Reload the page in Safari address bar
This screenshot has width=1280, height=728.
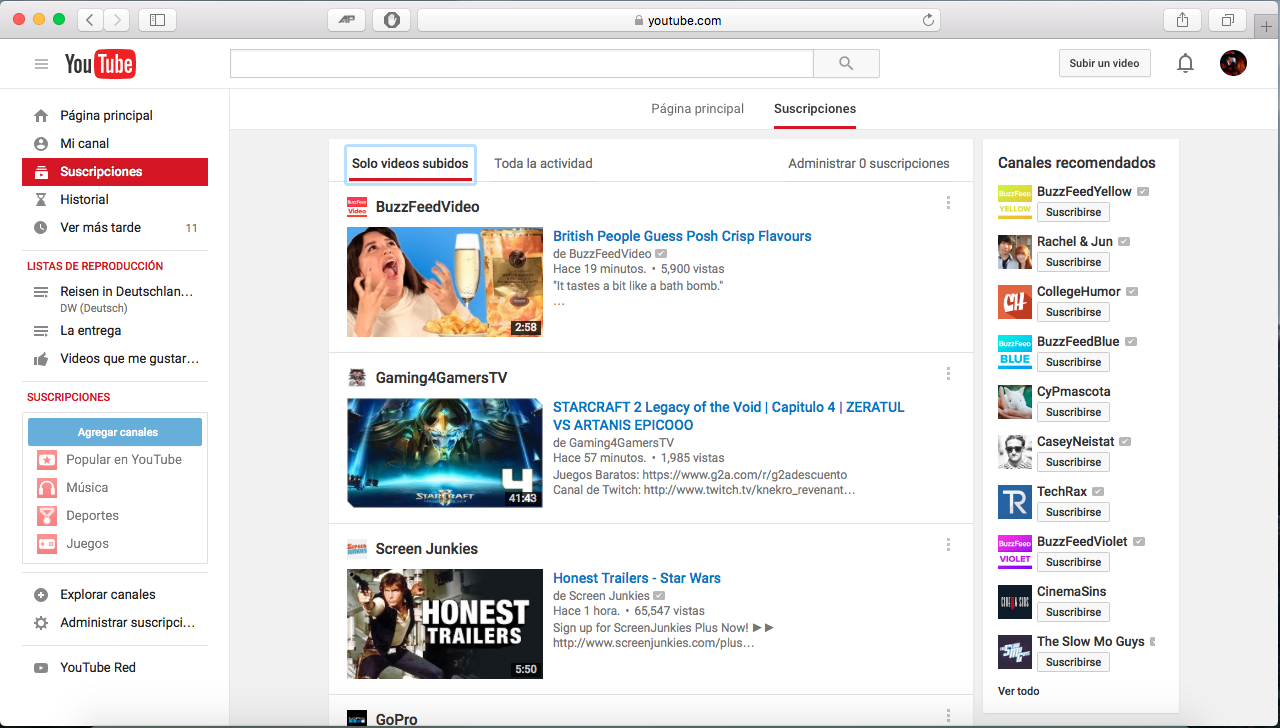click(x=928, y=20)
